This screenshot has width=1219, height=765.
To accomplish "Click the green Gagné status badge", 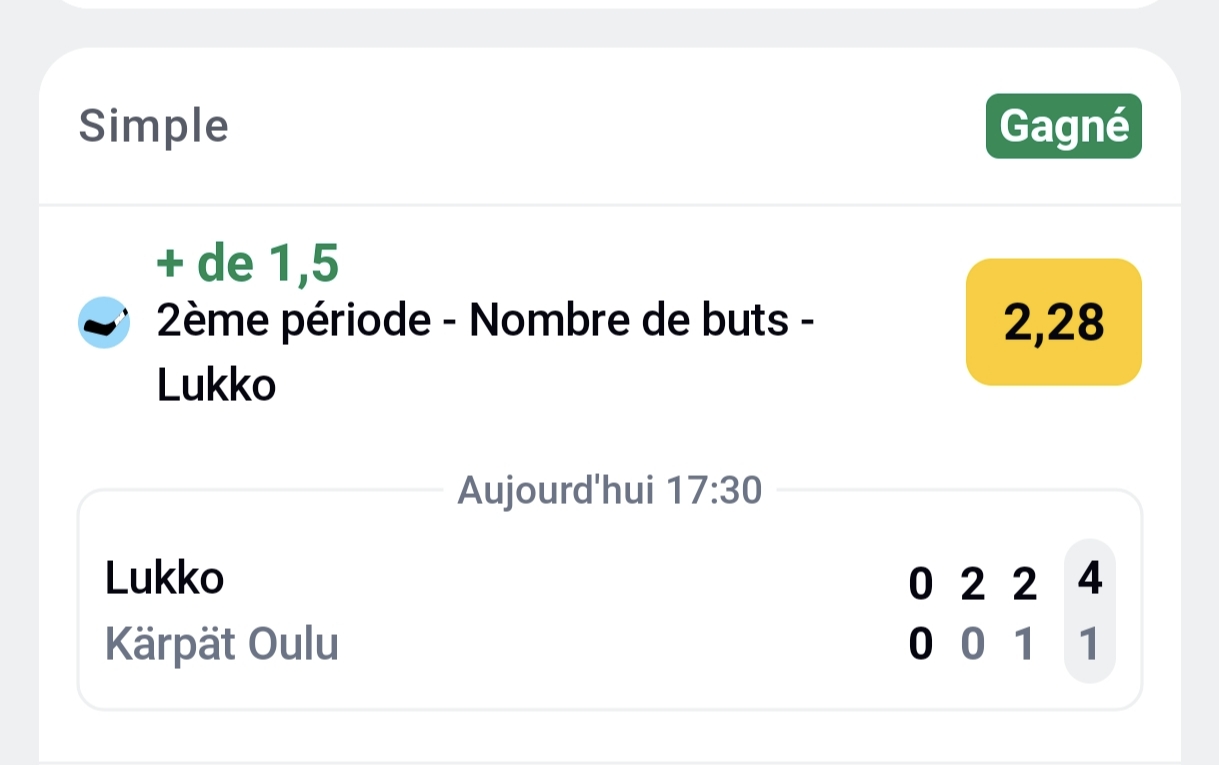I will click(1063, 126).
